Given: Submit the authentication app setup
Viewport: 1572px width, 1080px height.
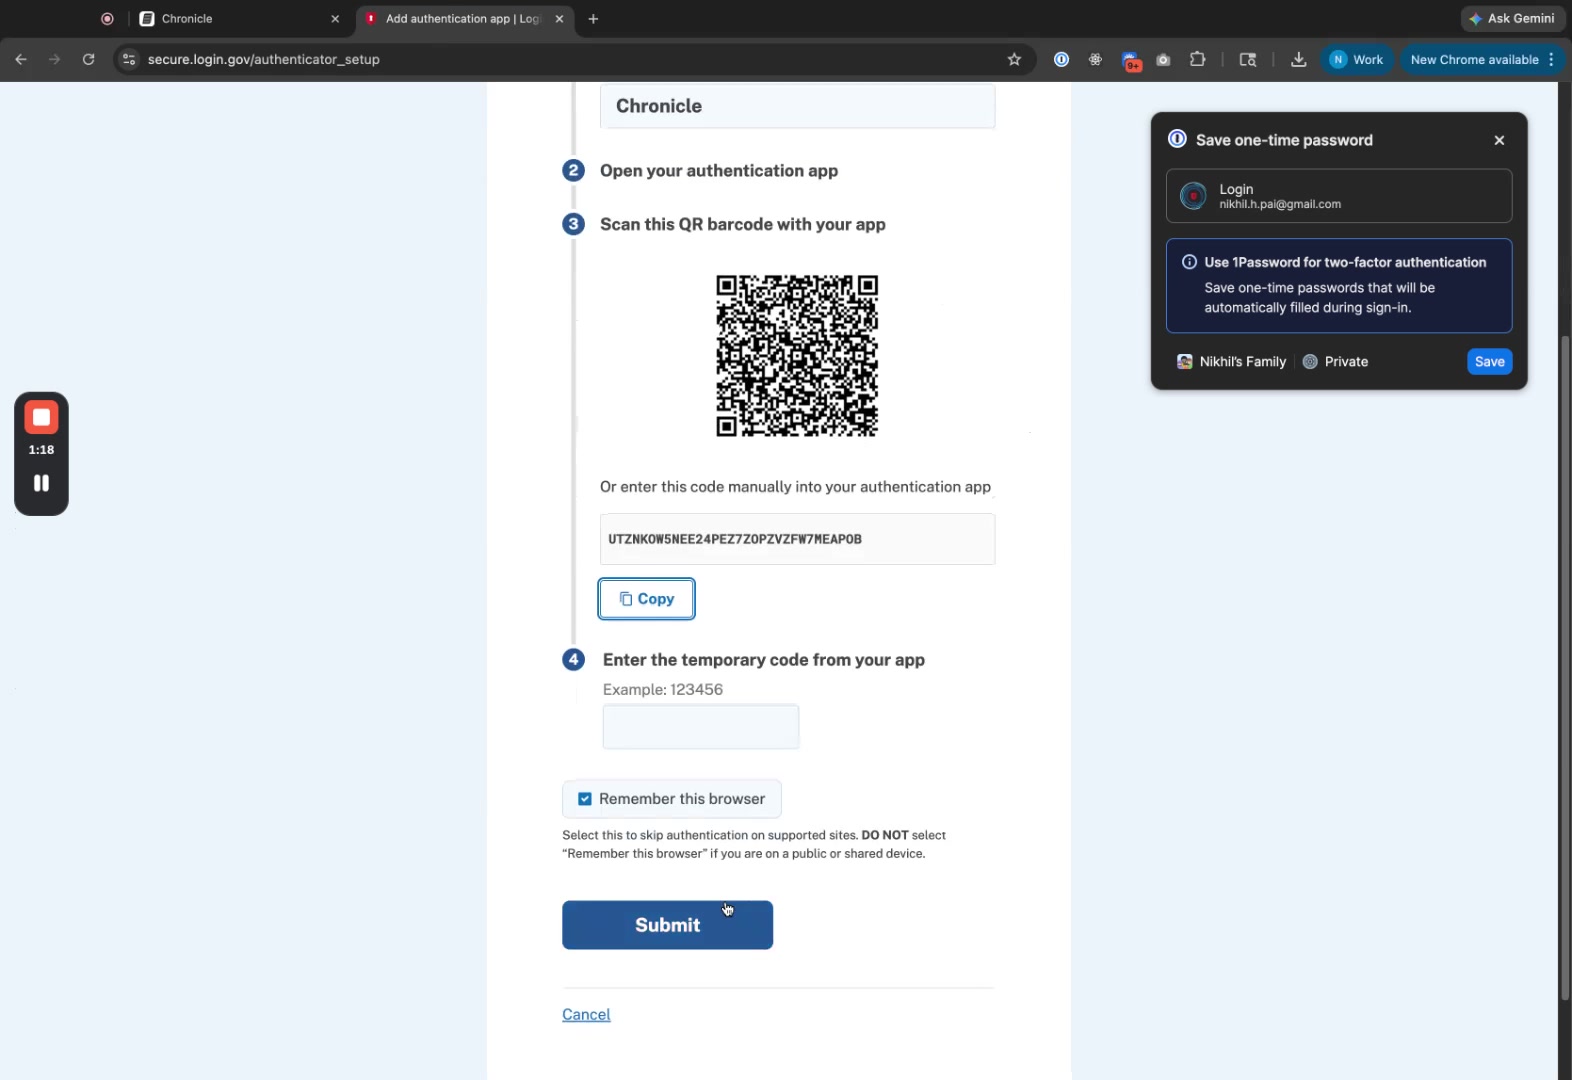Looking at the screenshot, I should tap(667, 925).
